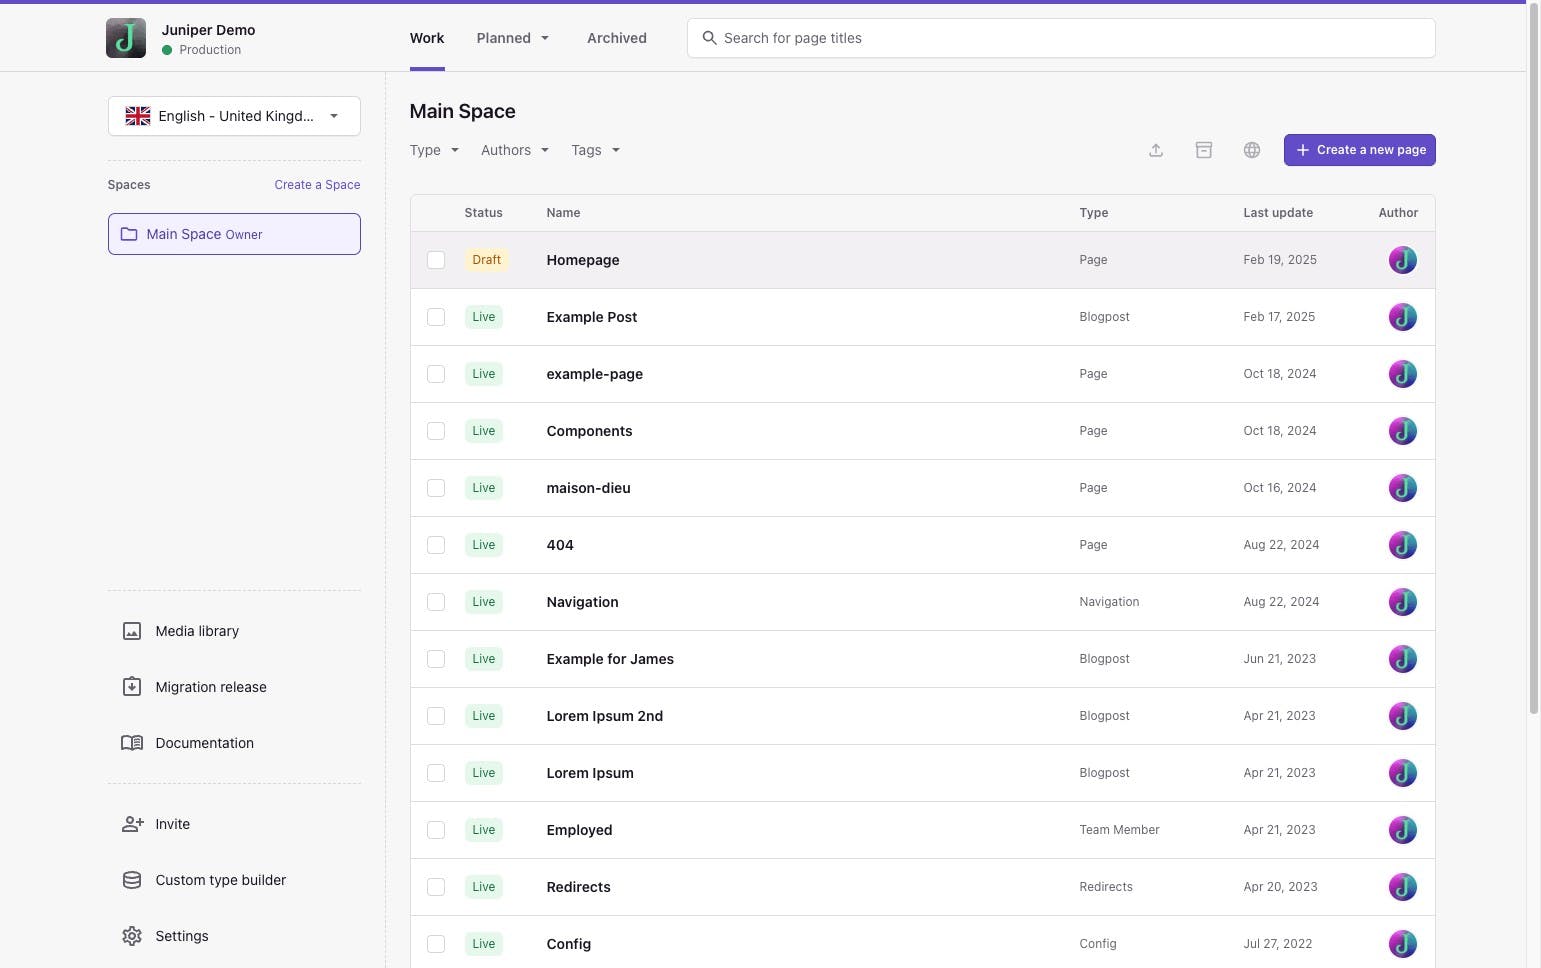Open Media library from sidebar
Screen dimensions: 1541x968
(197, 631)
